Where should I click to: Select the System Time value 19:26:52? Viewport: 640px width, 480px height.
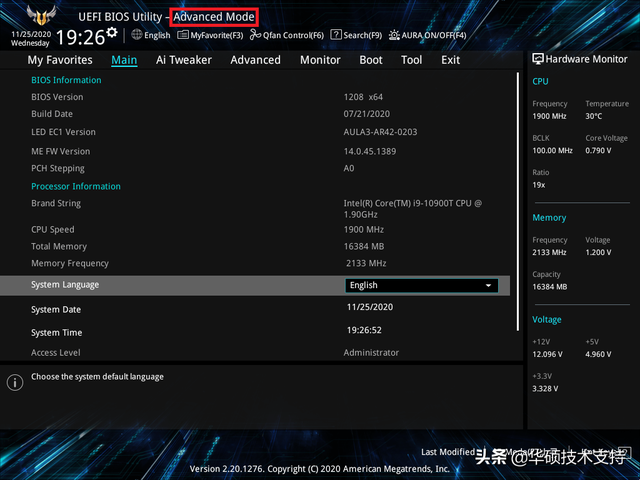point(364,330)
